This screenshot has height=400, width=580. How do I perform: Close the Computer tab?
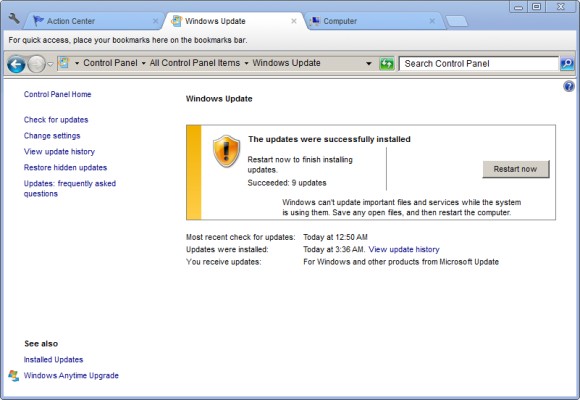[432, 21]
